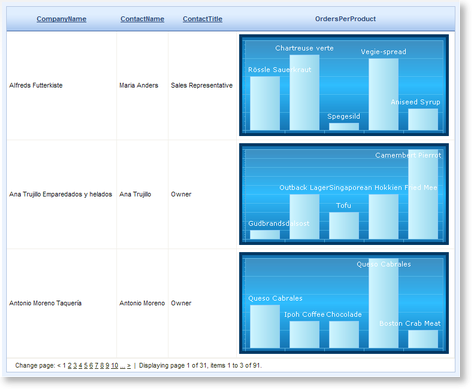Click the Chartreuse verte chart bar
472x389 pixels.
point(304,92)
